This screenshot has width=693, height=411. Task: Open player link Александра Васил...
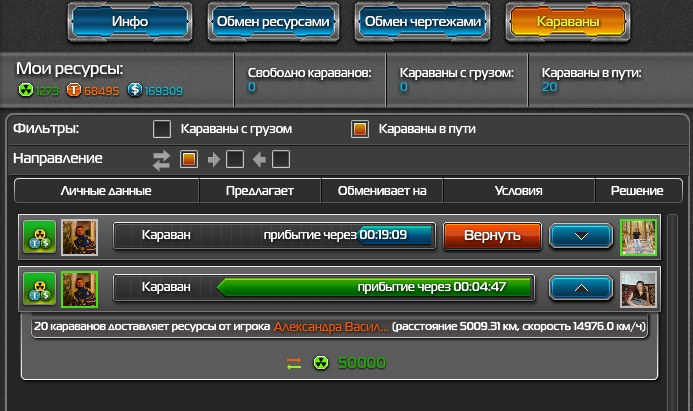pos(331,327)
